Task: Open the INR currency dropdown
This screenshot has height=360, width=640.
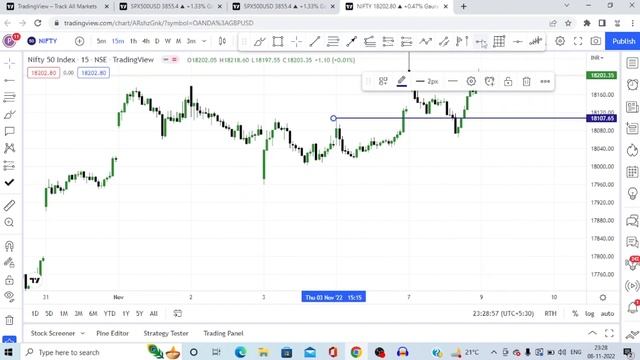Action: (597, 58)
